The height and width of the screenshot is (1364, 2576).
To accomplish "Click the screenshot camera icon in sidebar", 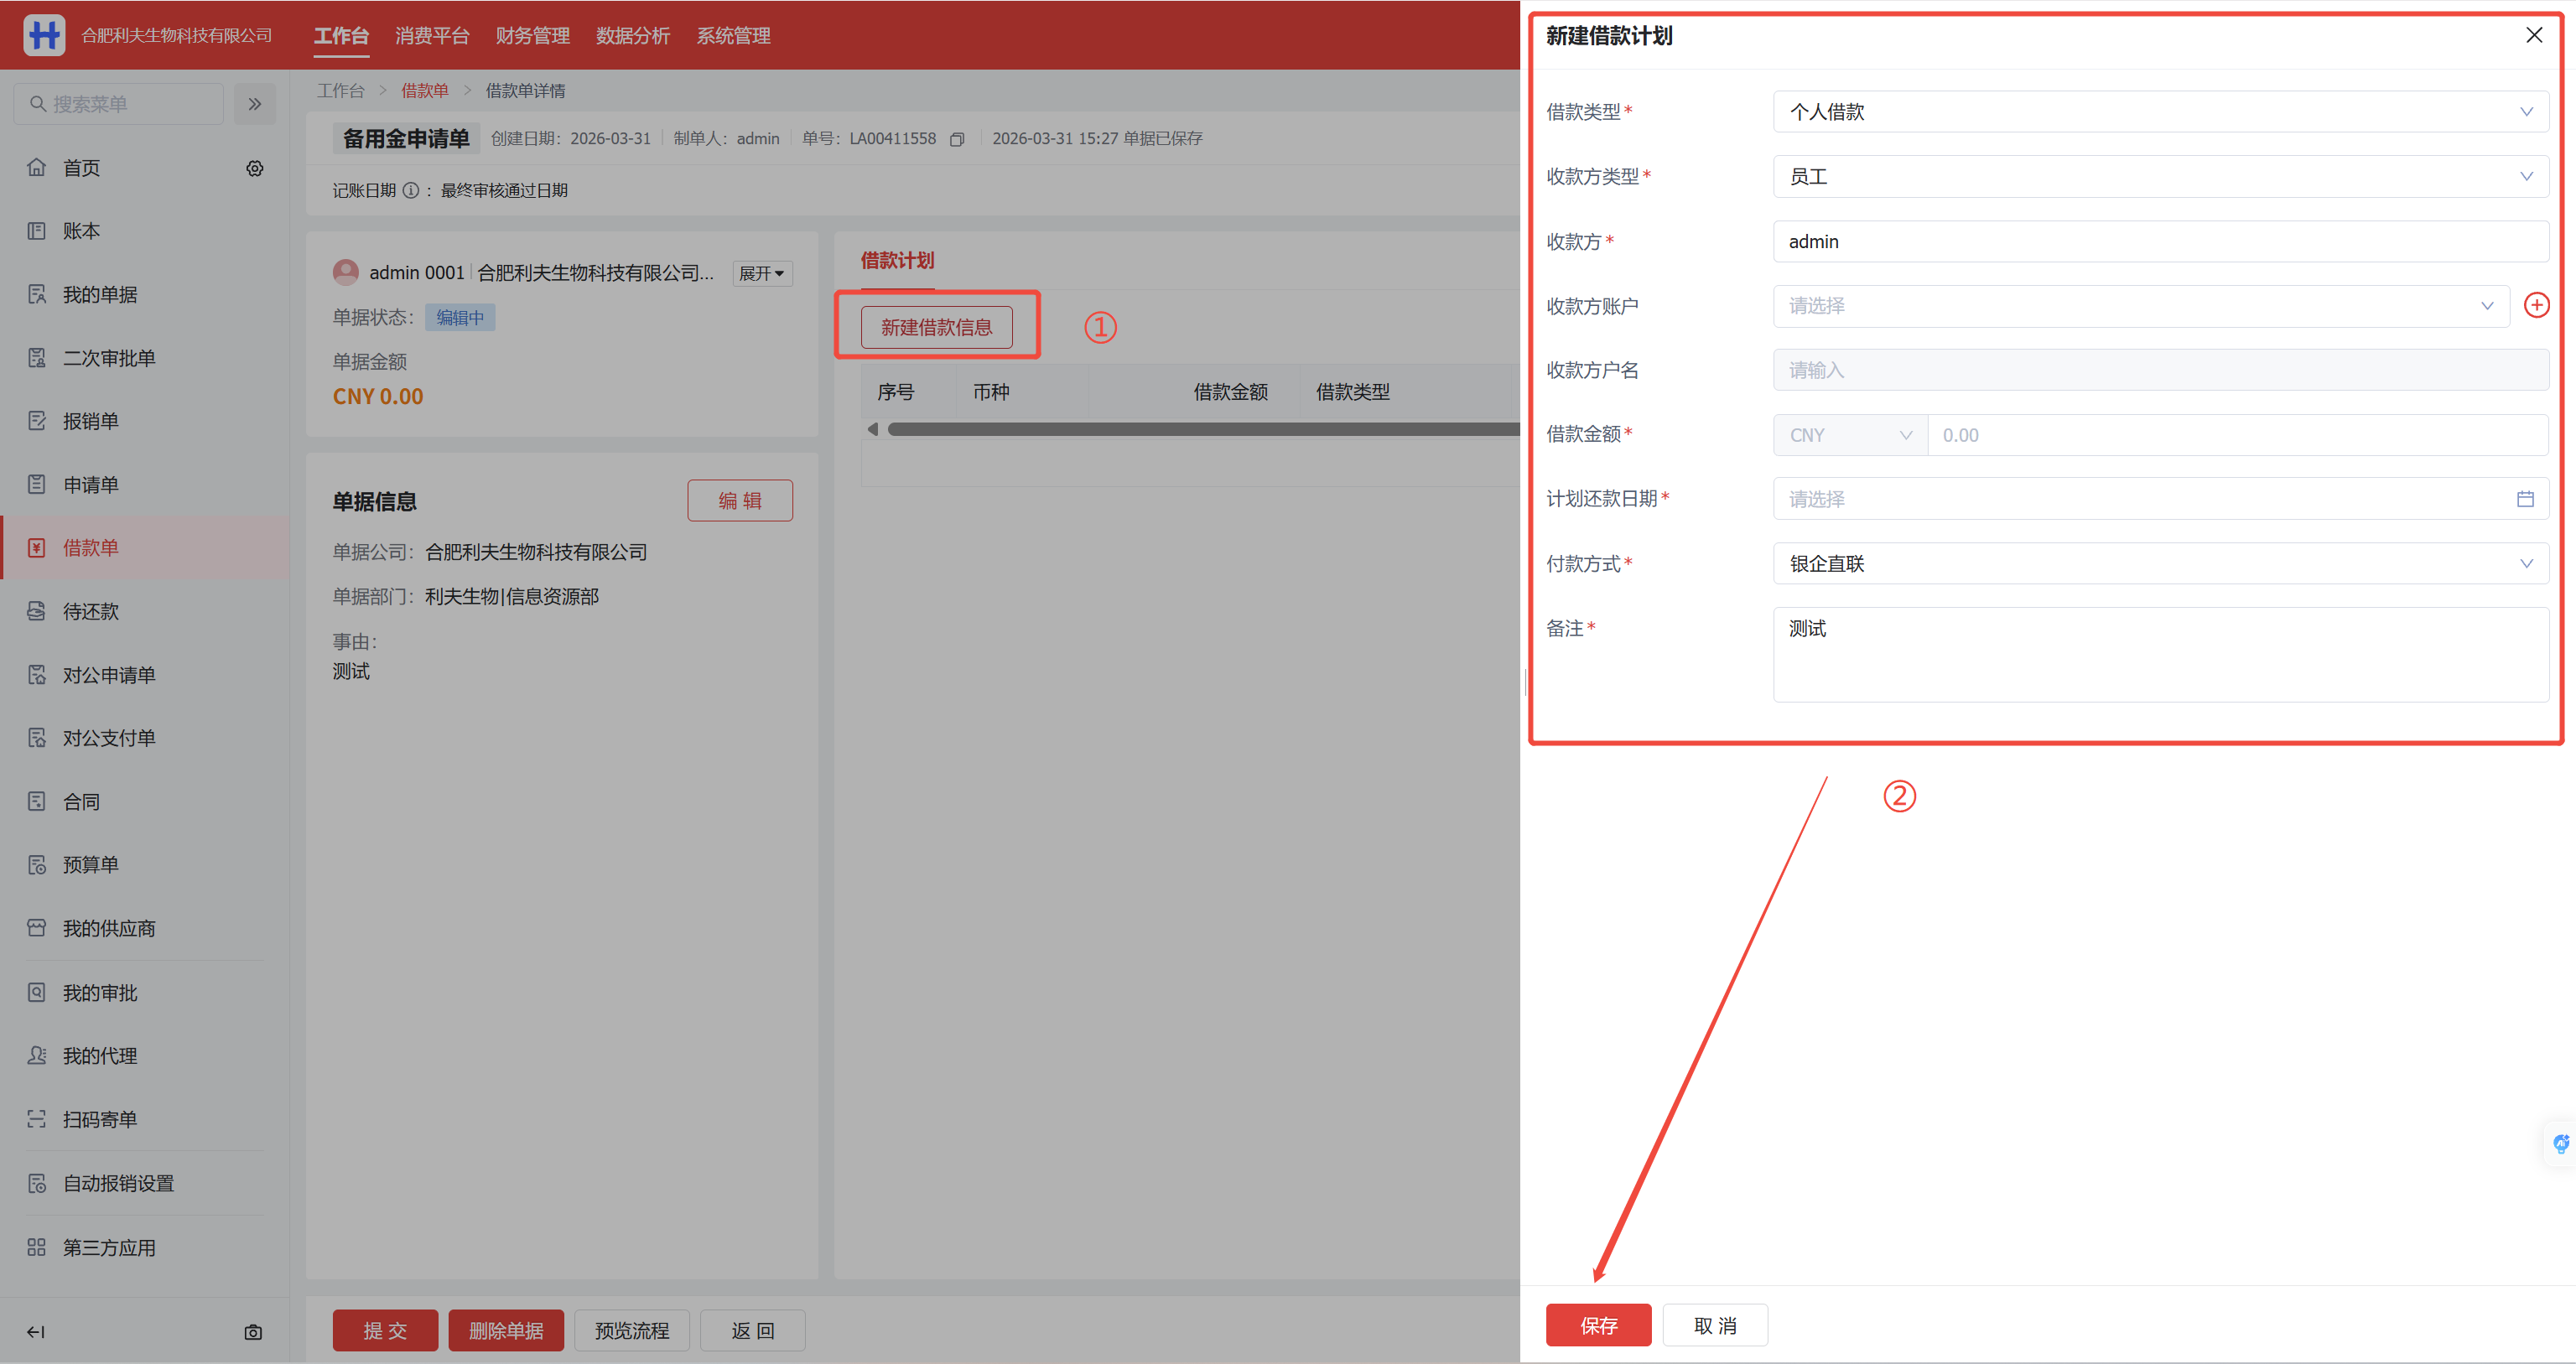I will tap(253, 1332).
